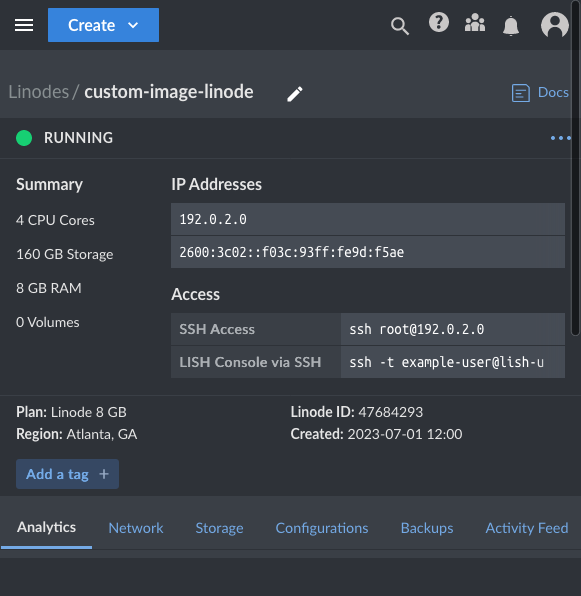Switch to the Network tab
This screenshot has width=581, height=596.
pyautogui.click(x=136, y=528)
